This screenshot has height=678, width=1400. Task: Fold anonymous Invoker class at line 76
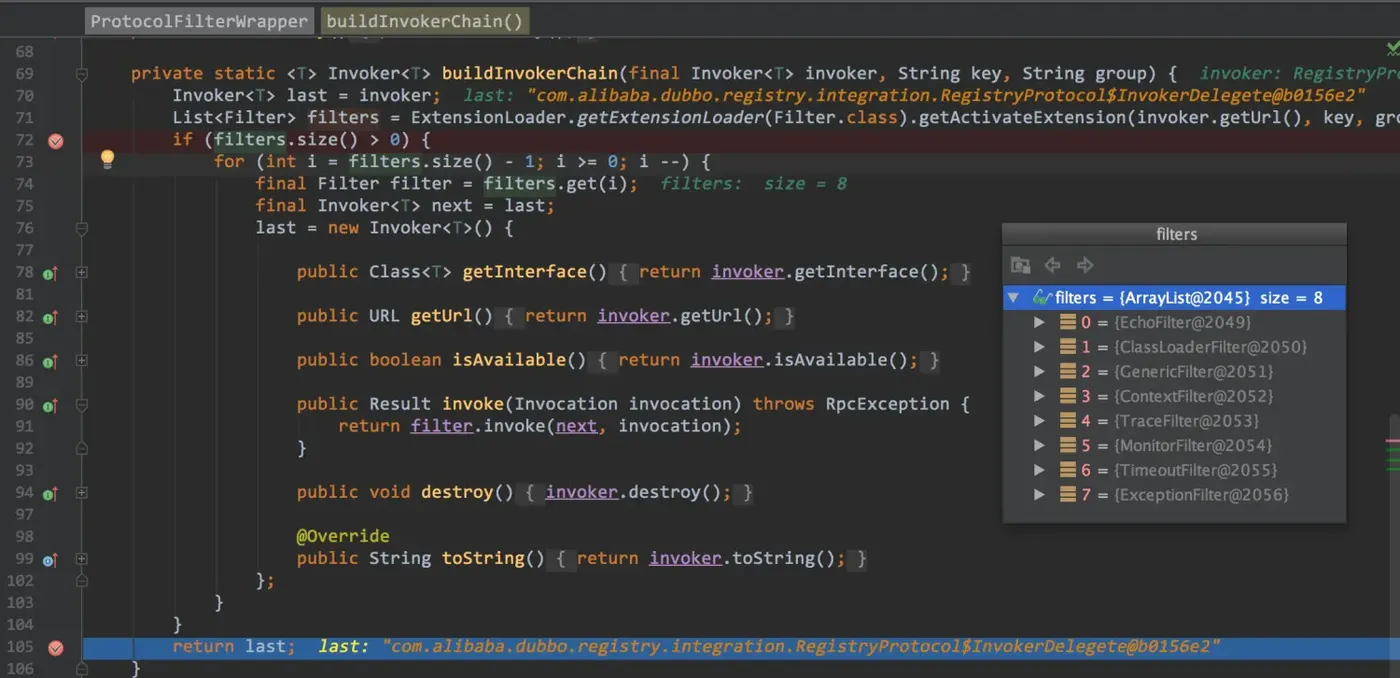82,228
